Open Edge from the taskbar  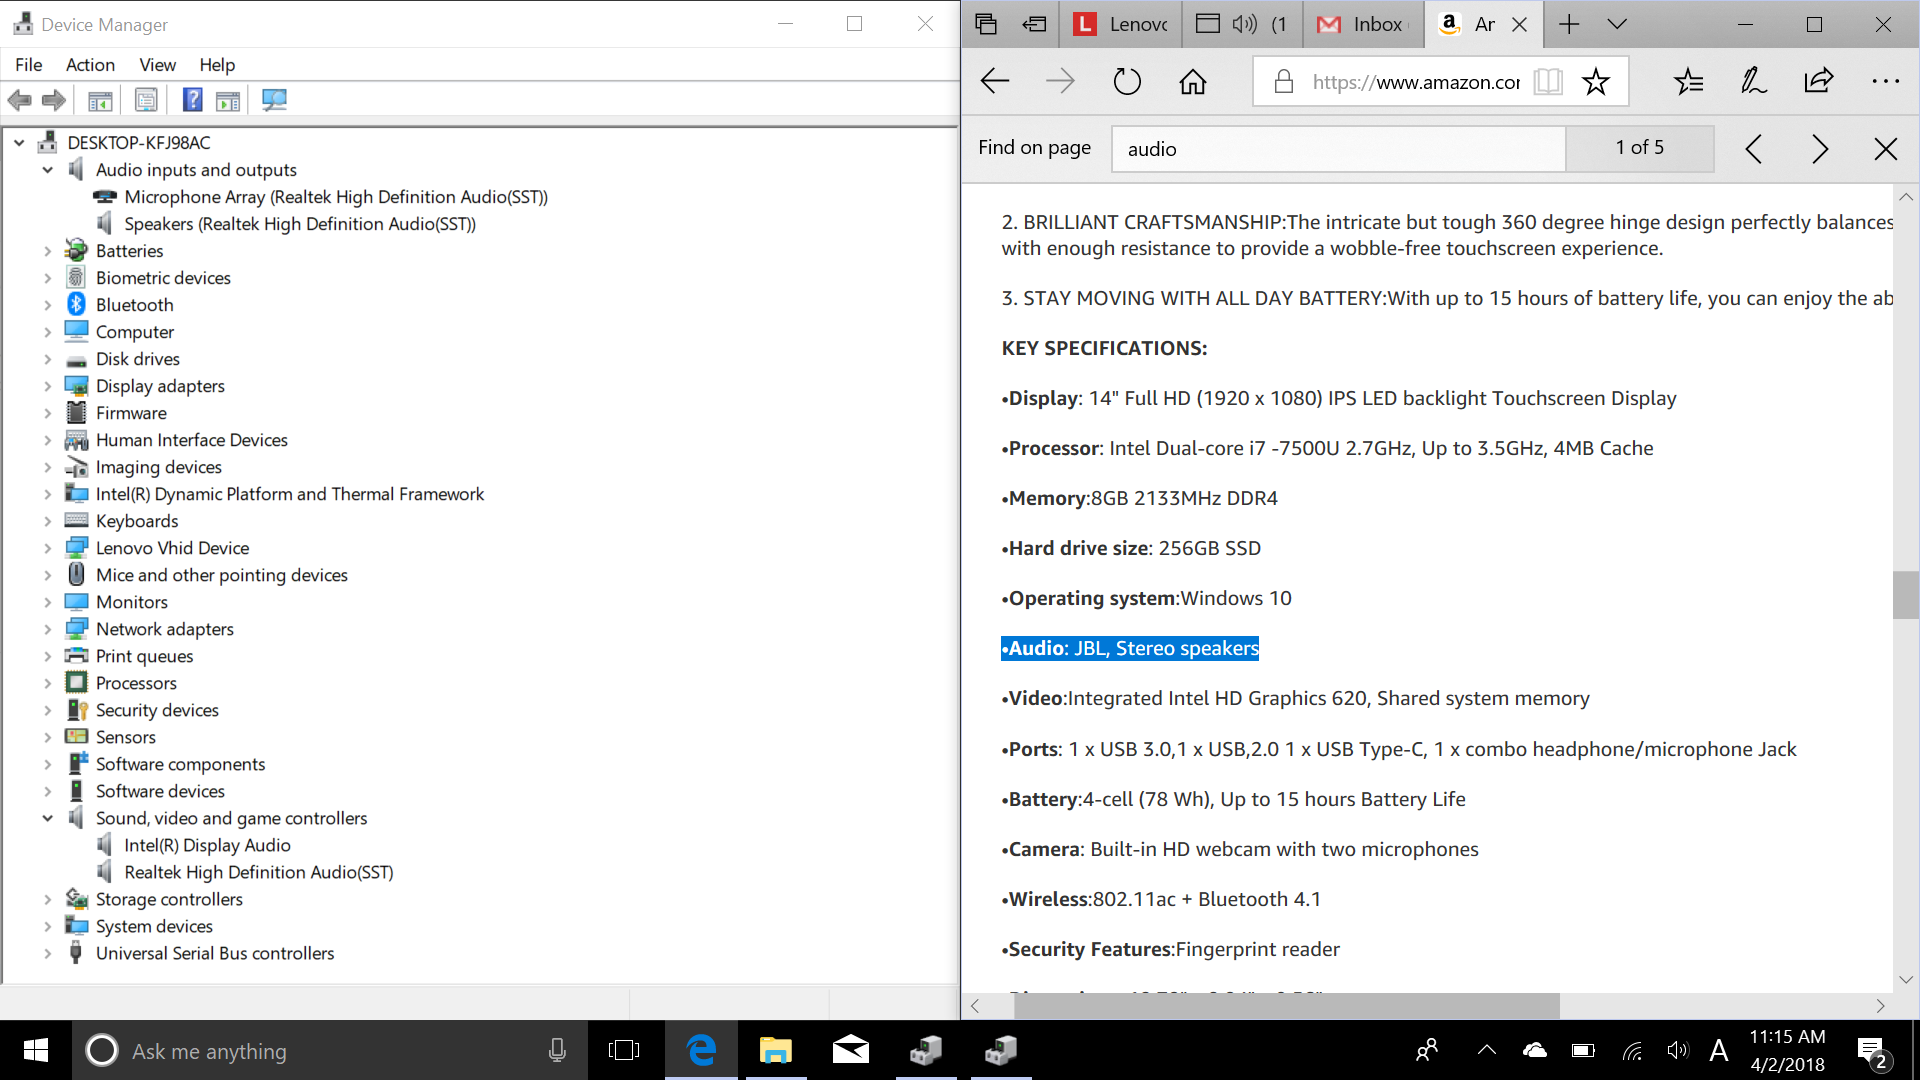tap(702, 1050)
